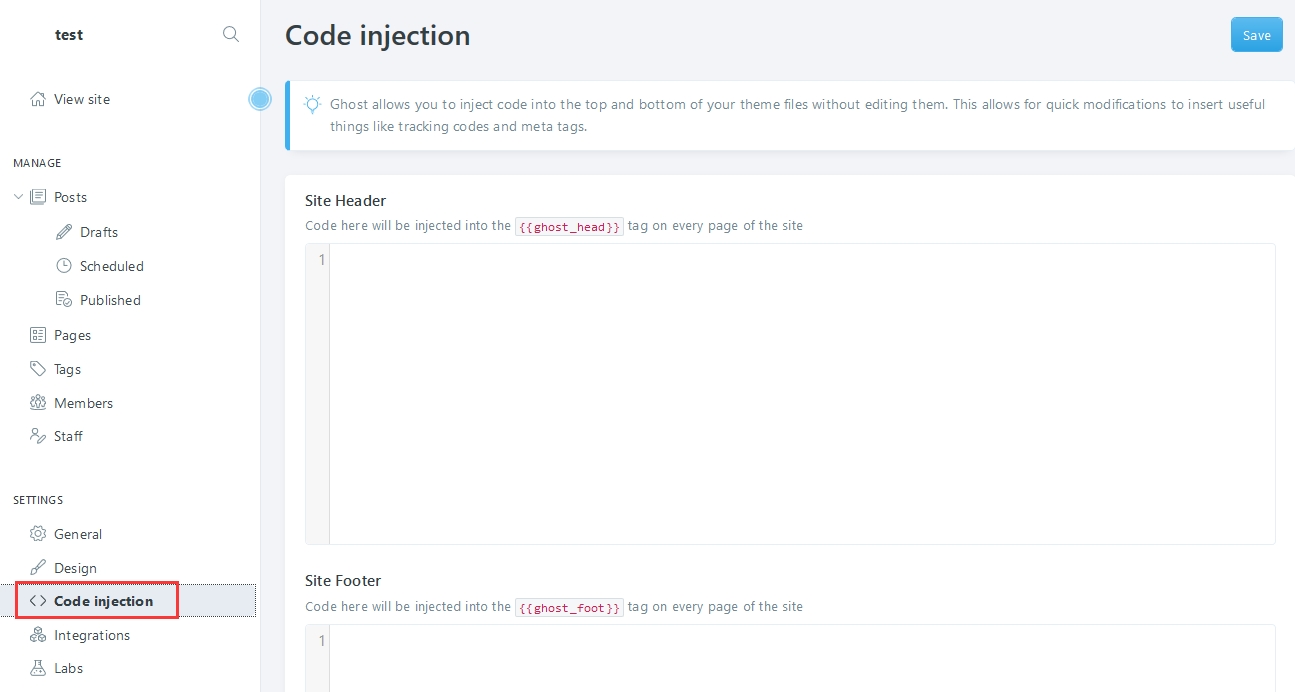Viewport: 1295px width, 692px height.
Task: Open the test site account menu
Action: [x=69, y=35]
